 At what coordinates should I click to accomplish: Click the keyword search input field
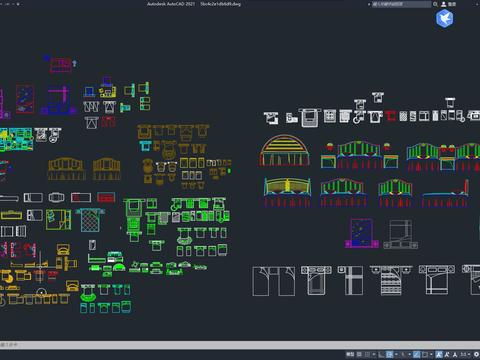click(401, 4)
